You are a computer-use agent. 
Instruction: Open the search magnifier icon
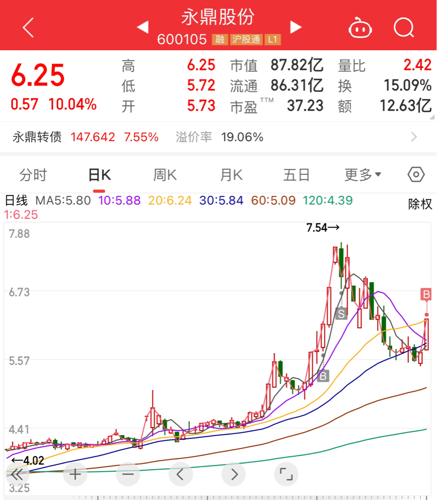point(404,28)
